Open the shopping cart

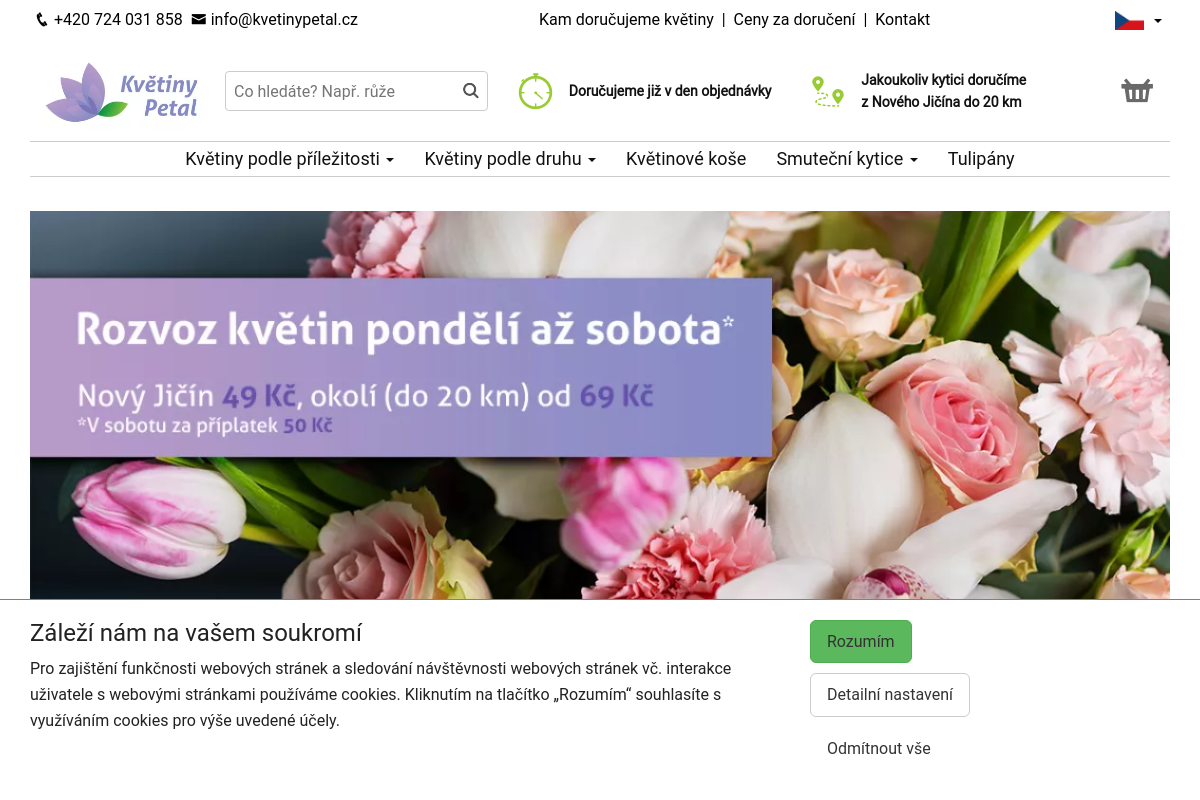[1137, 90]
